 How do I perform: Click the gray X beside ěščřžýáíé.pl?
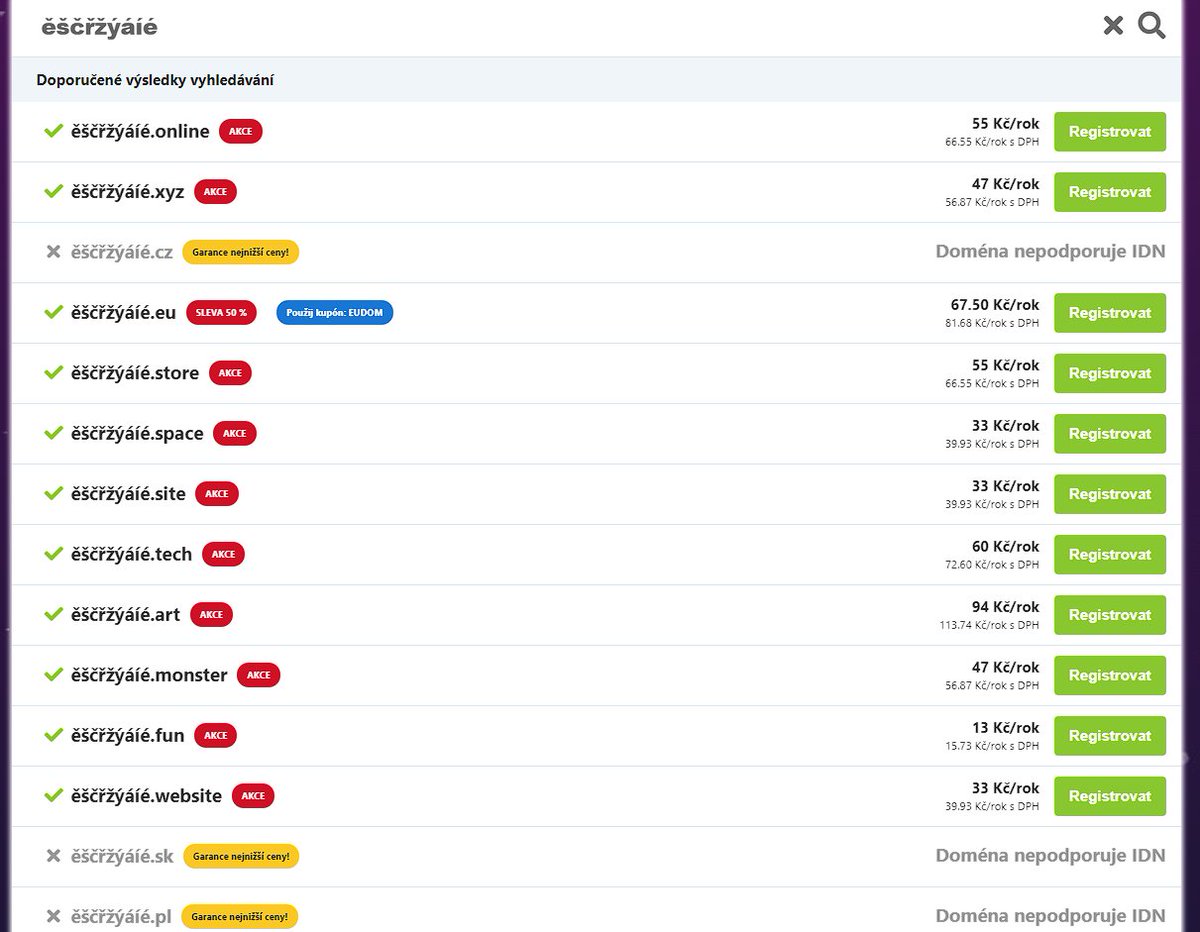click(x=54, y=916)
